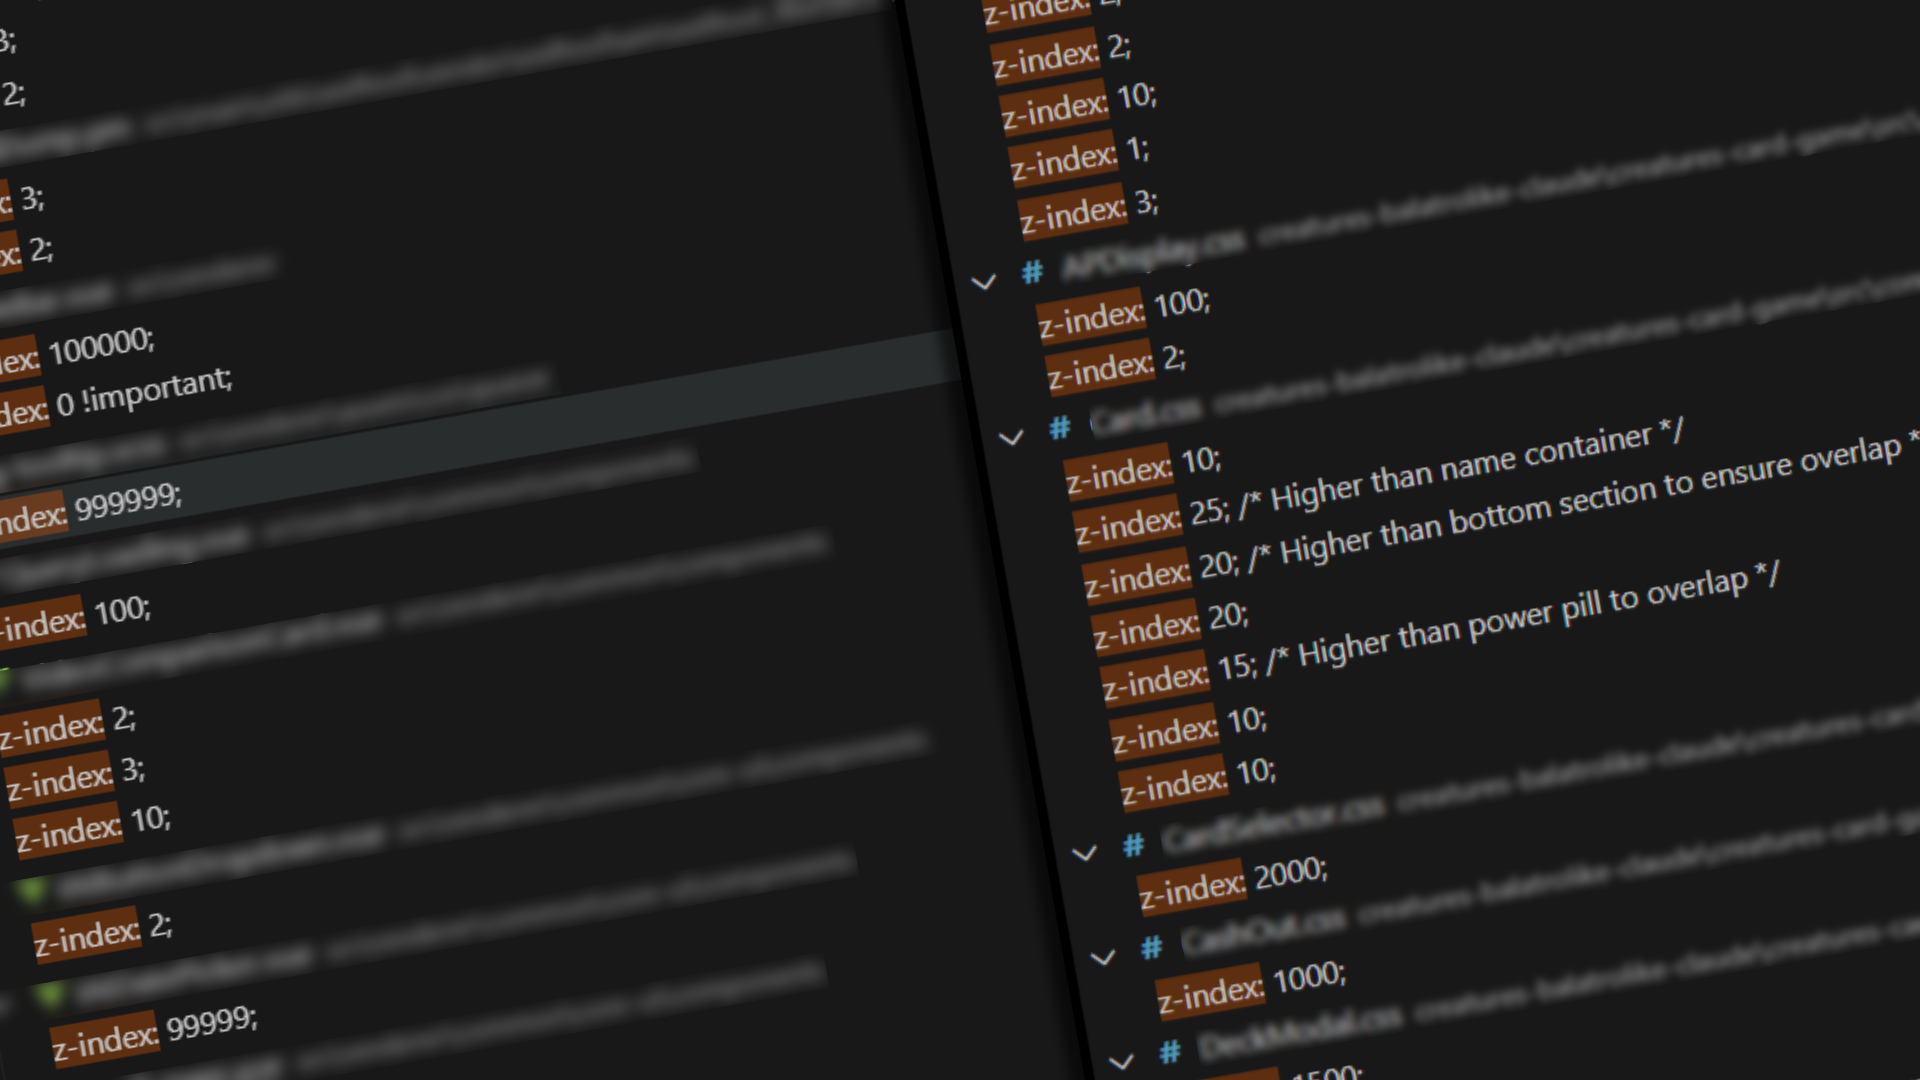
Task: Click the CSS file icon near DeckModal.css
Action: click(1168, 1050)
